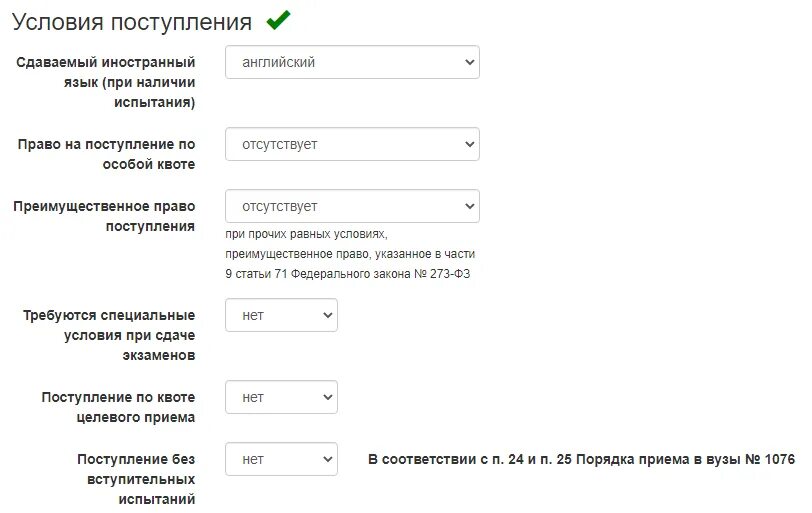
Task: Open the foreign language dropdown showing английский
Action: pyautogui.click(x=352, y=62)
